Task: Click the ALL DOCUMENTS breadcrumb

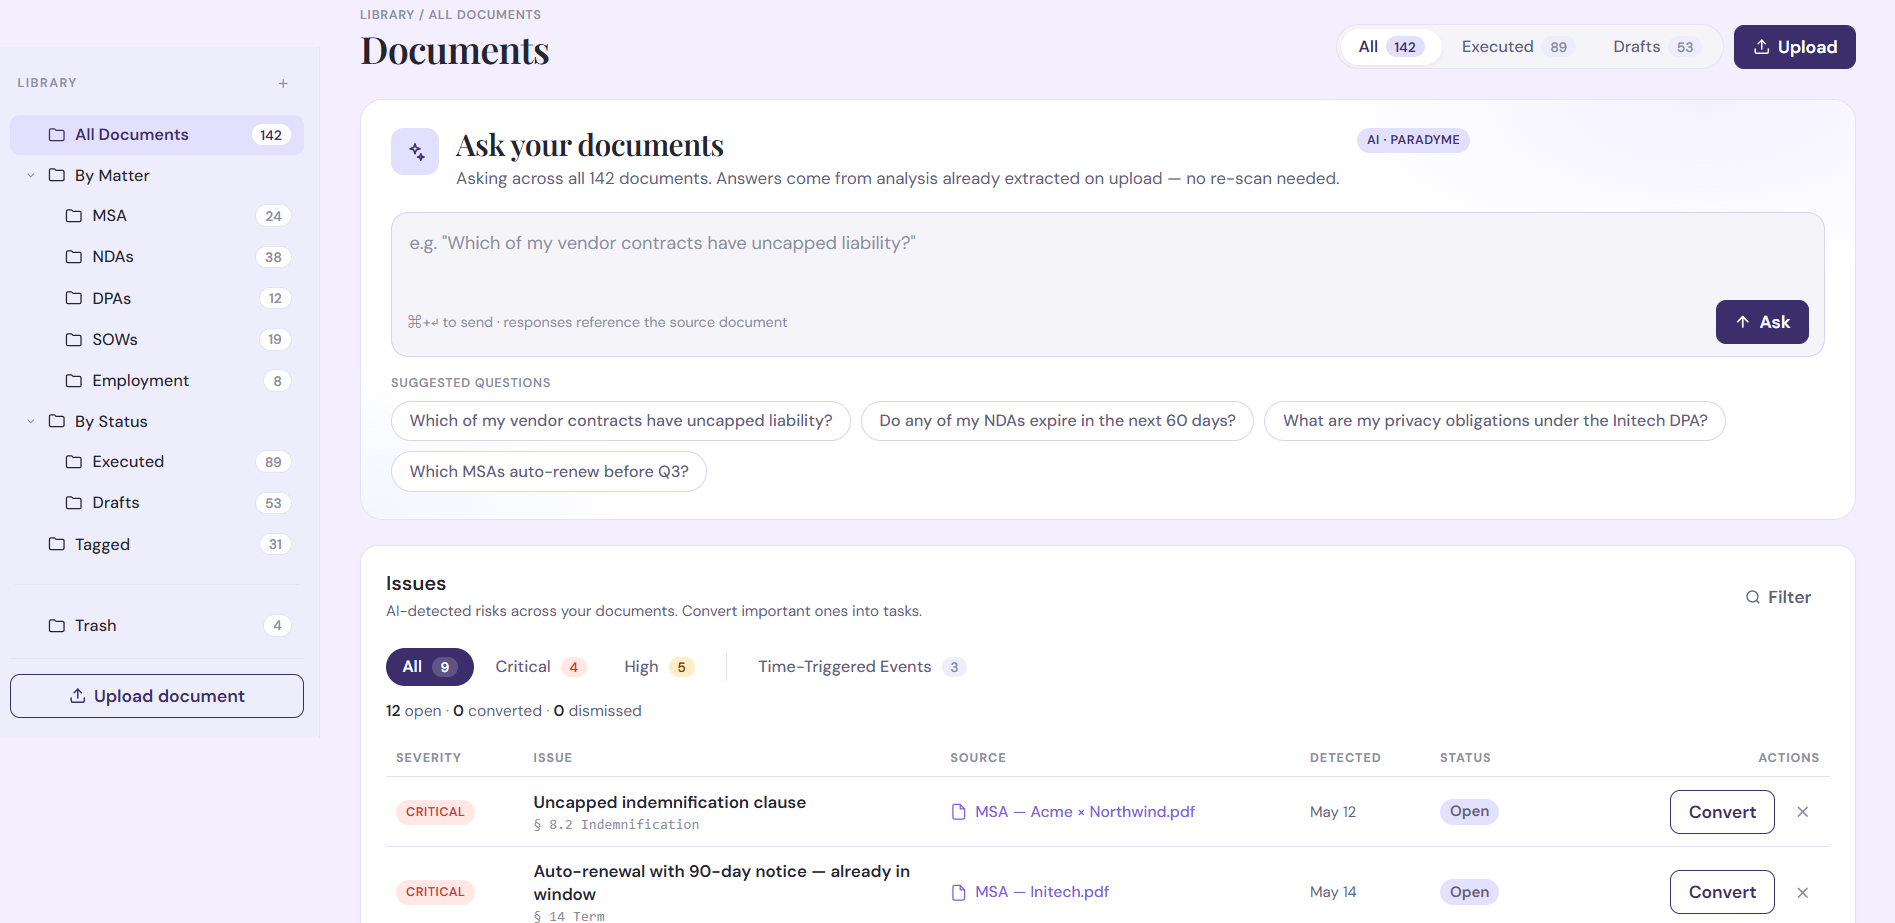Action: coord(485,15)
